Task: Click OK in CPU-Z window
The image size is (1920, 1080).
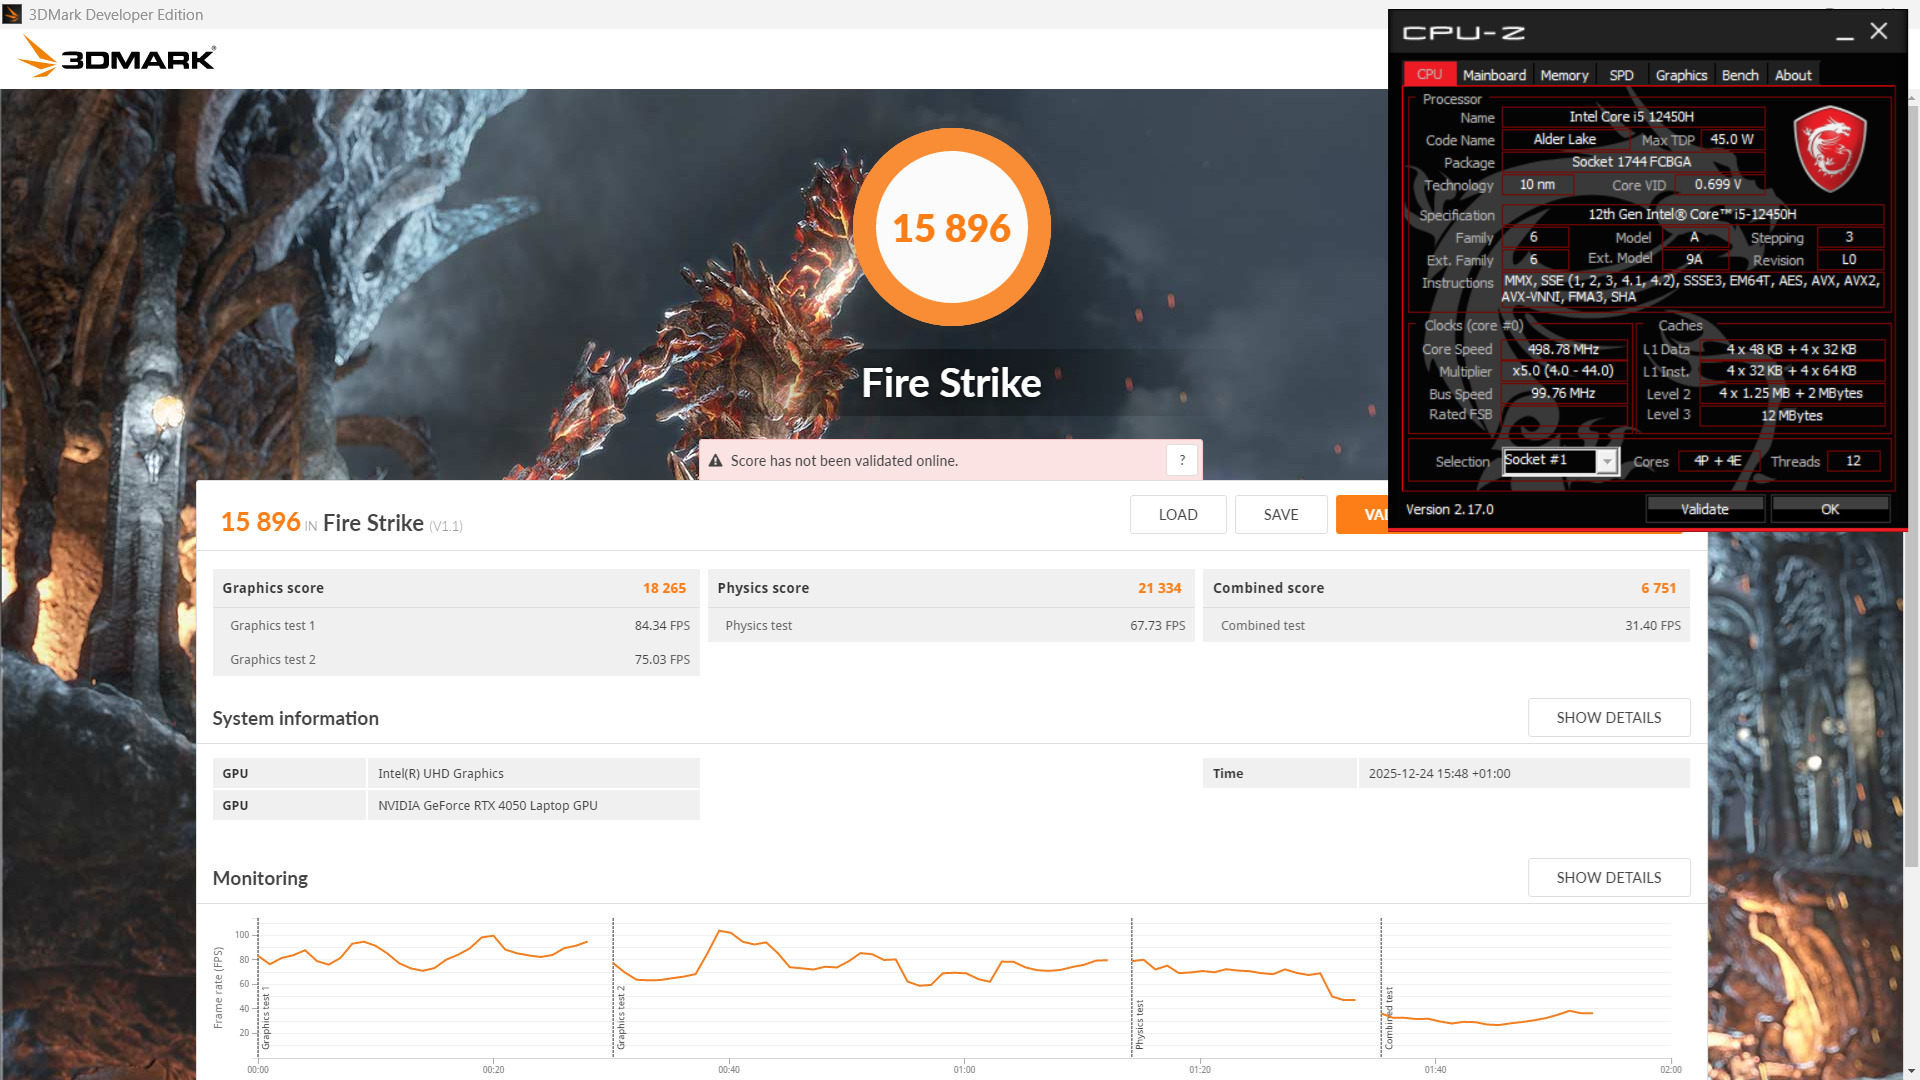Action: click(x=1829, y=509)
